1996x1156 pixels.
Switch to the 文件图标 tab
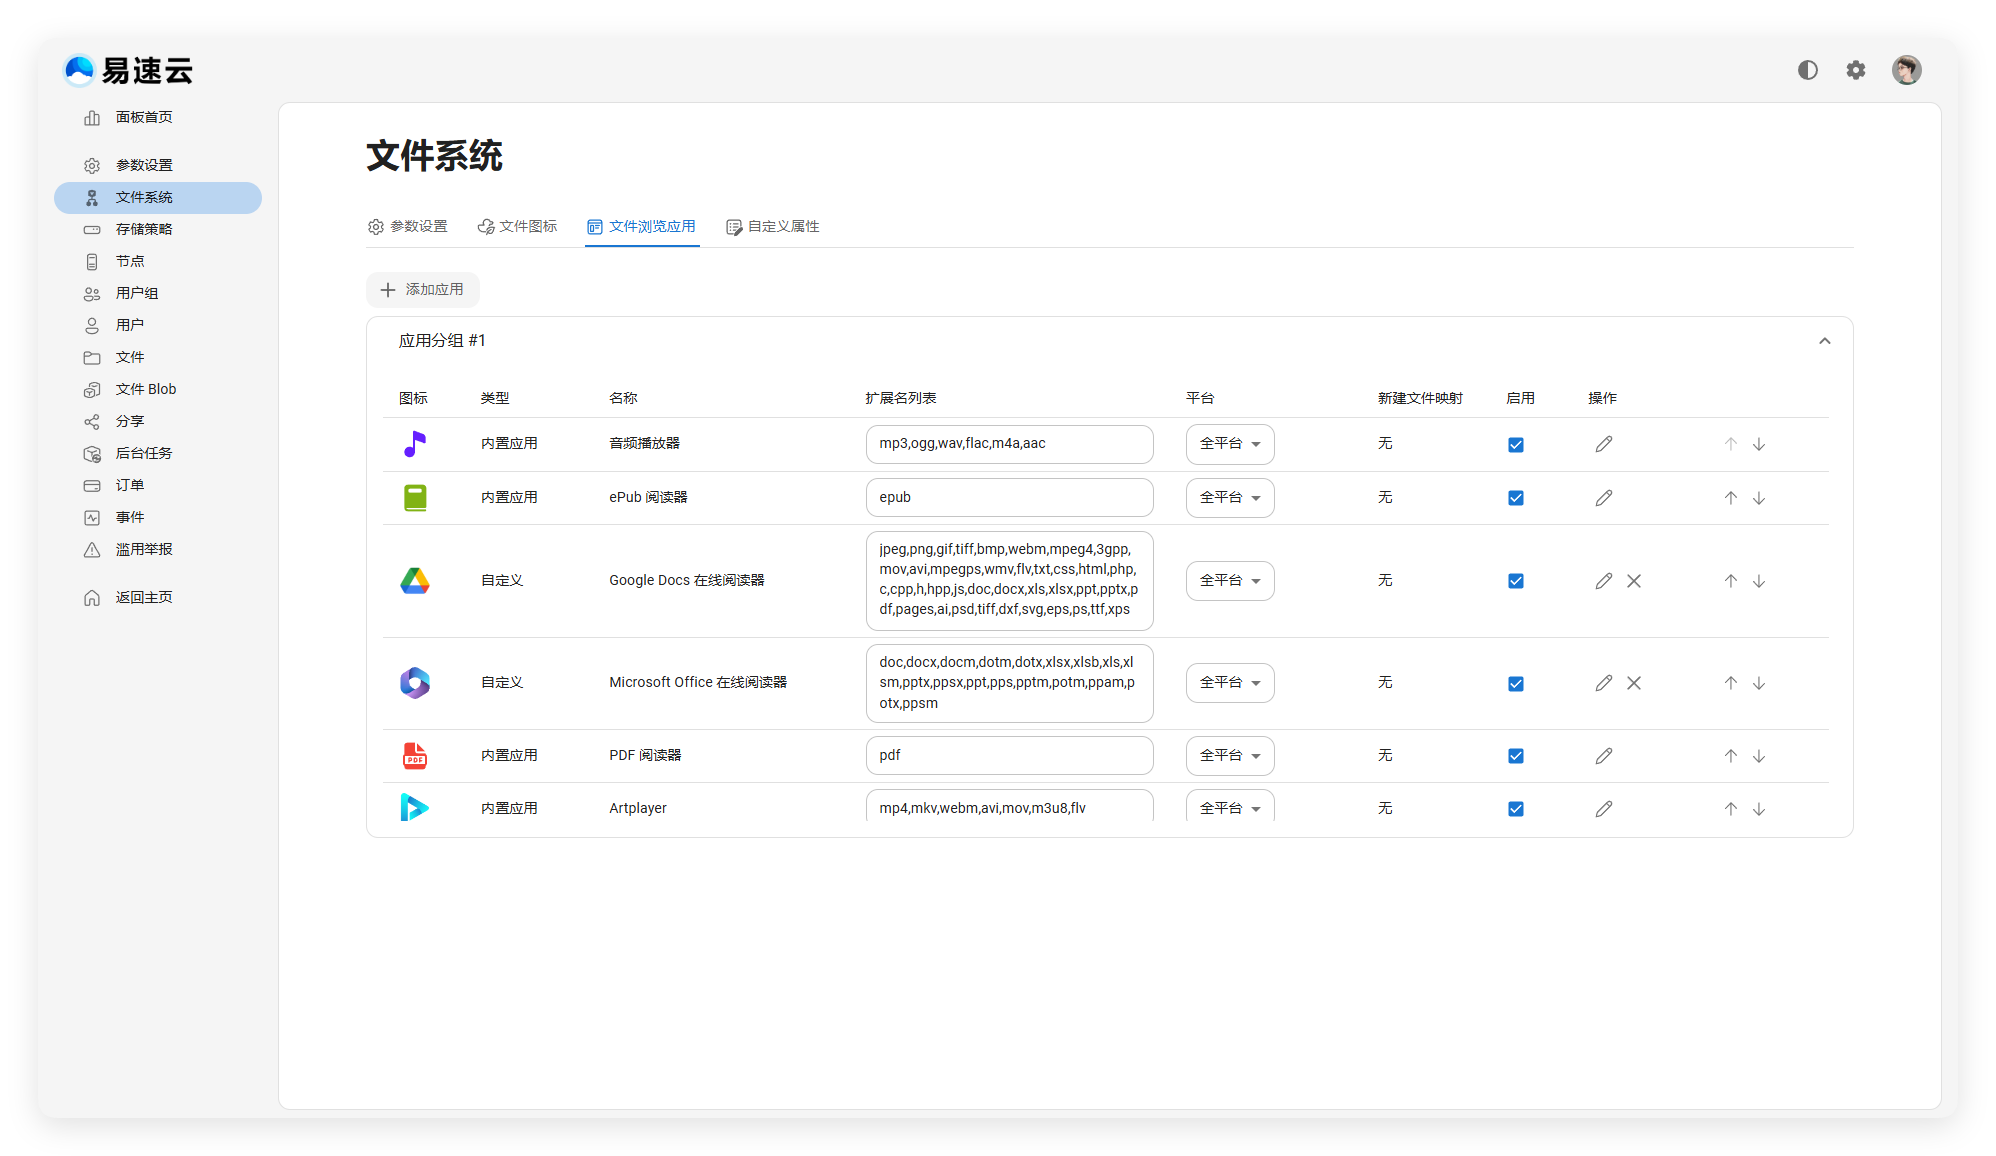[x=517, y=227]
